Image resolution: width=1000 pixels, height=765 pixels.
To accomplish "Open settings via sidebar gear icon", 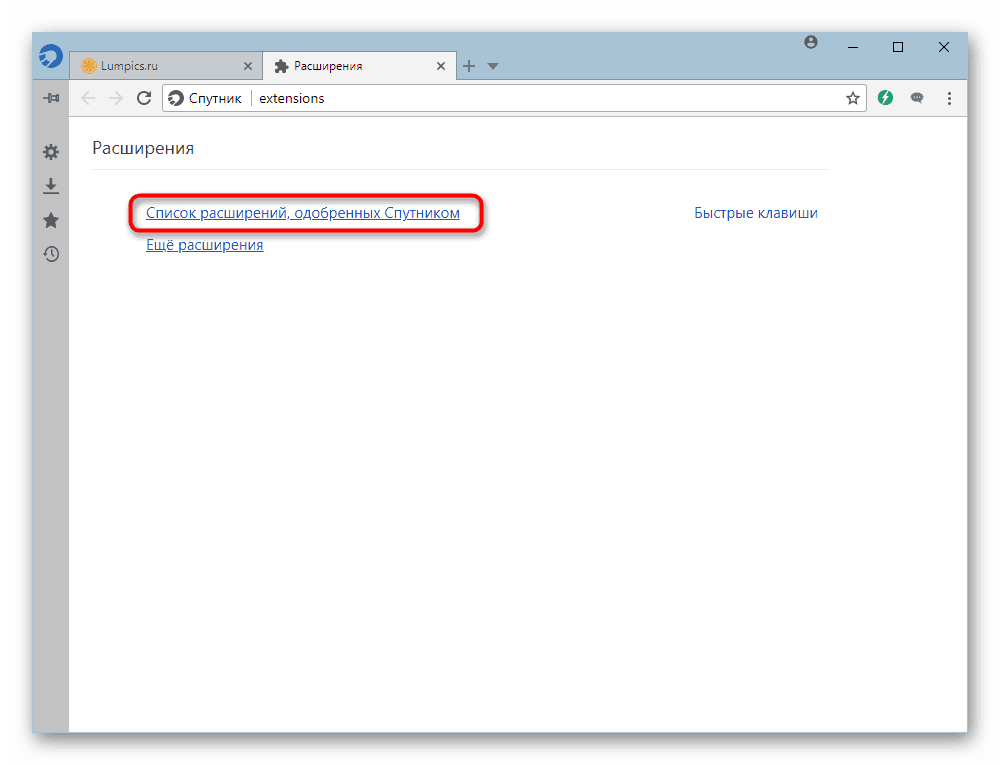I will point(51,152).
